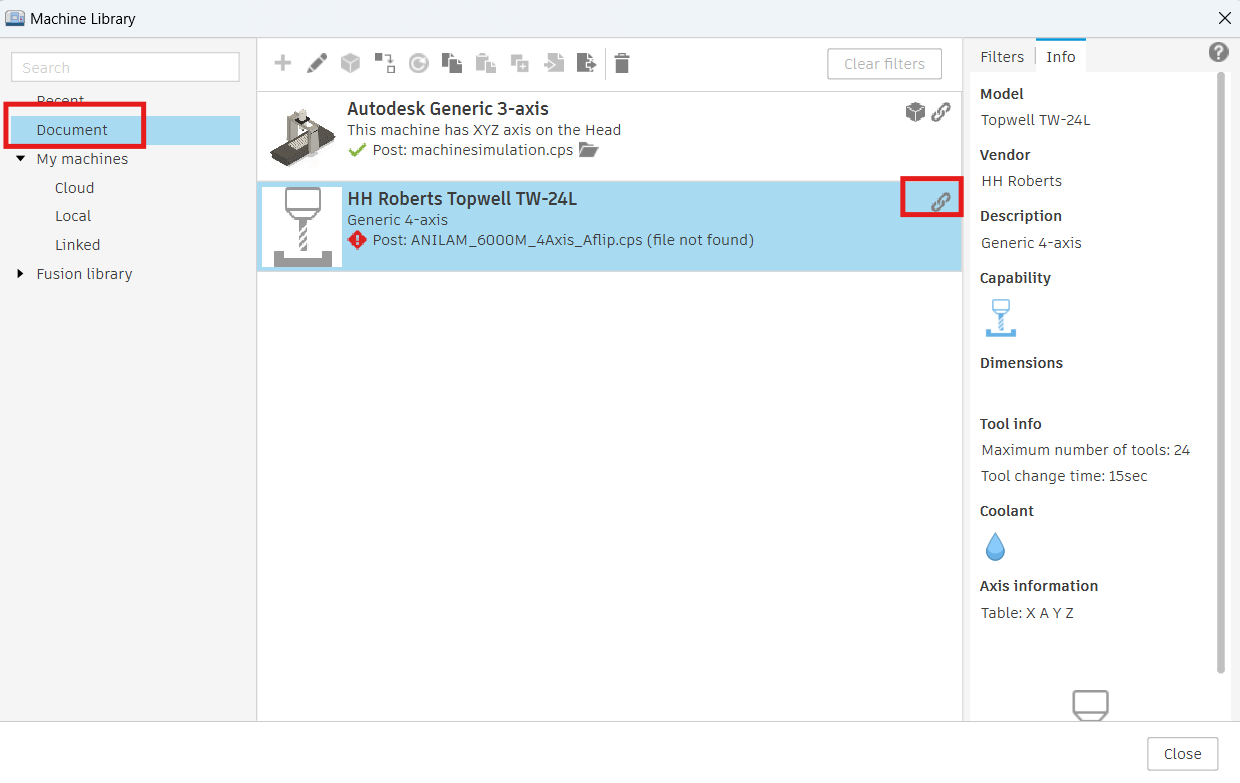The width and height of the screenshot is (1240, 783).
Task: Click the Machine Library title bar icon
Action: point(15,18)
